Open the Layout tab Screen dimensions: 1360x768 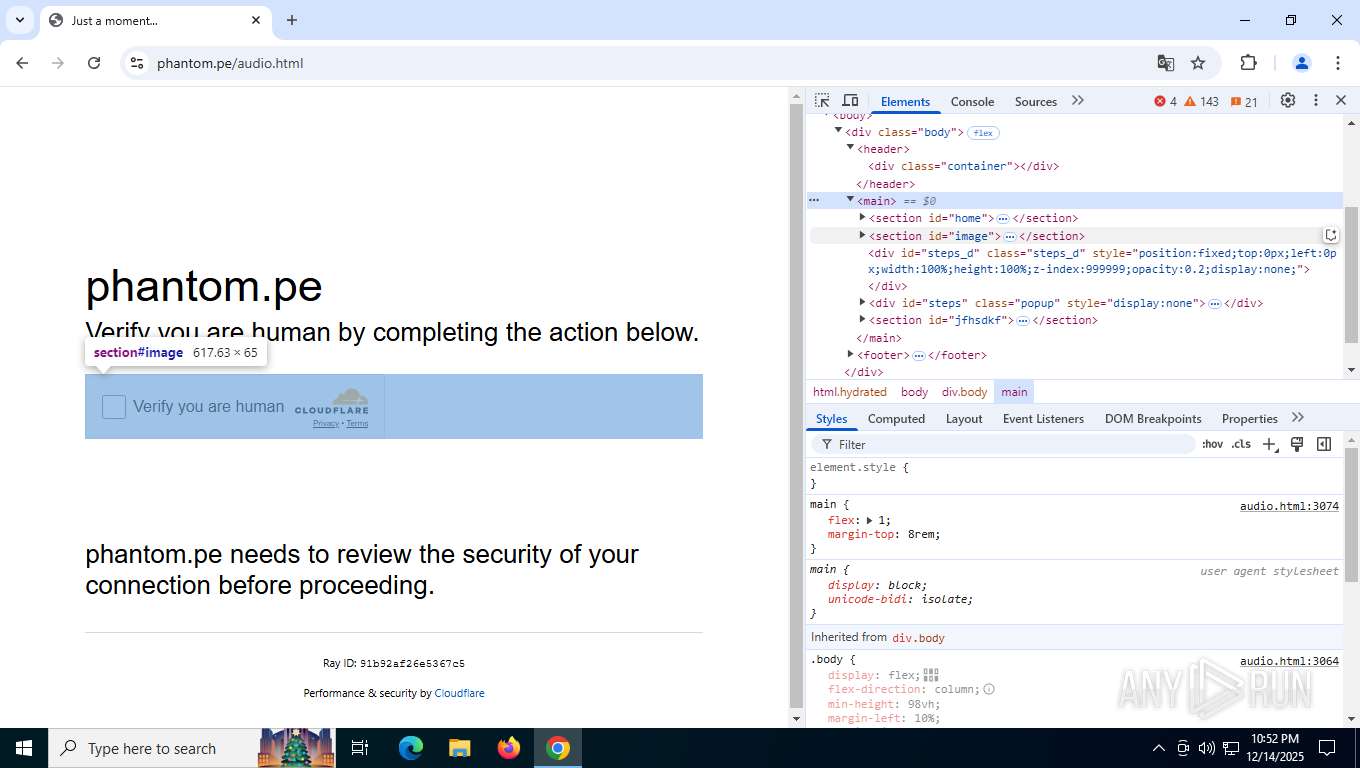click(x=964, y=419)
